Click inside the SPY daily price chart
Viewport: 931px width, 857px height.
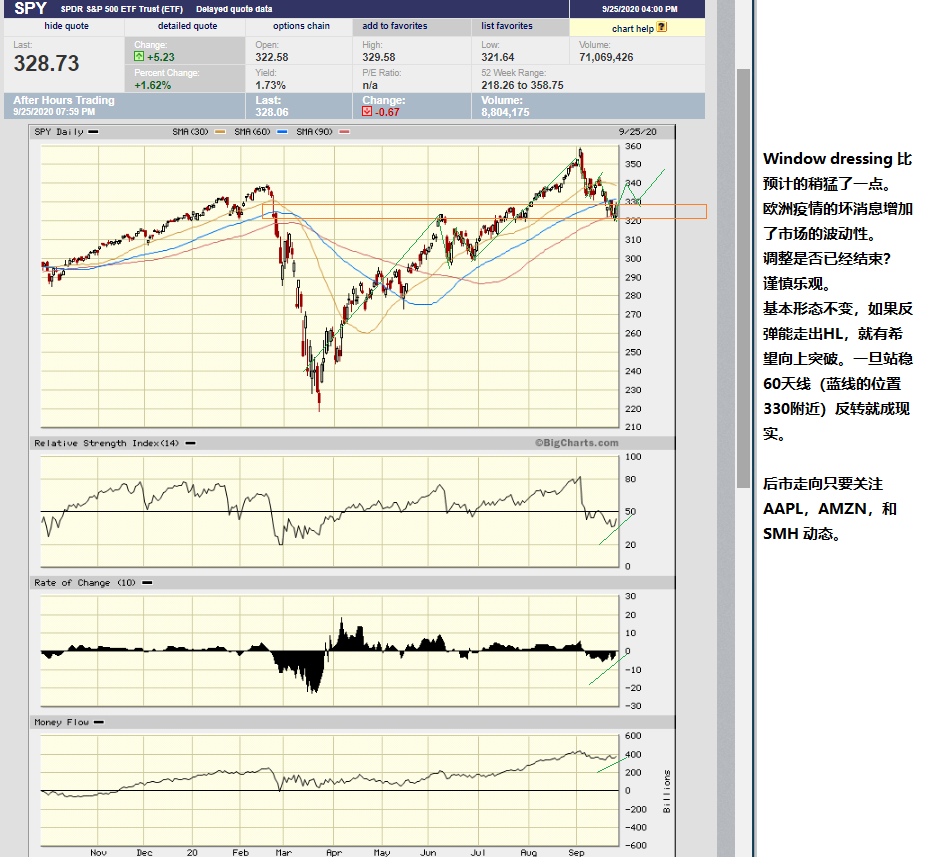click(x=330, y=286)
